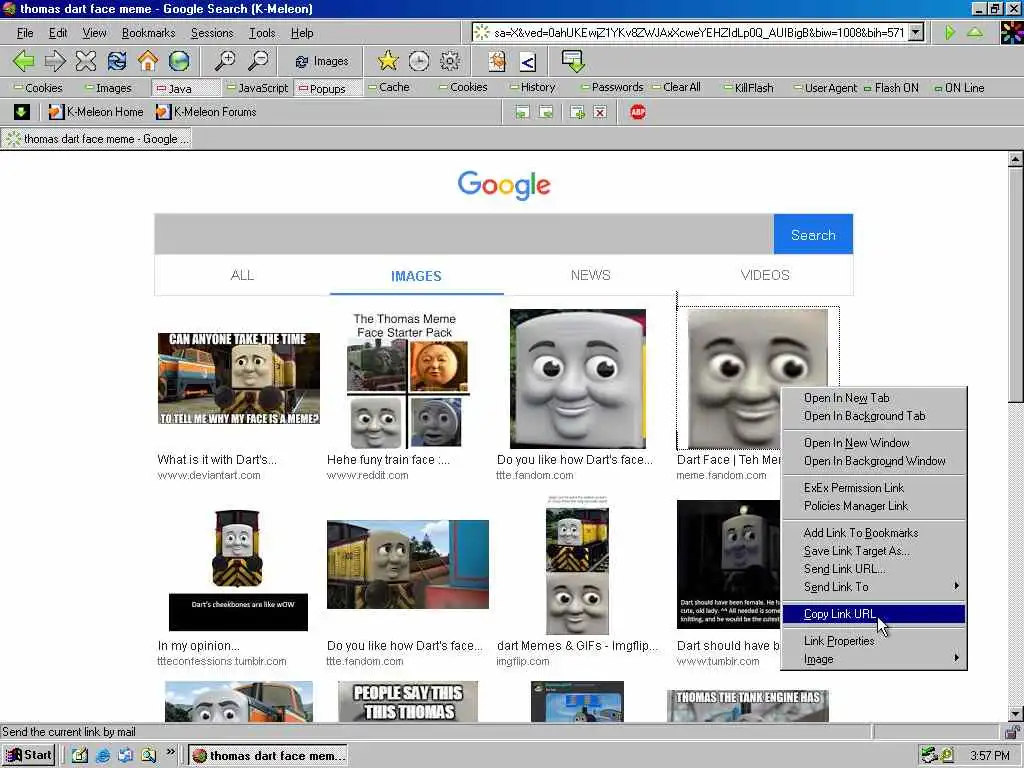The image size is (1024, 768).
Task: Click the Forward arrow icon
Action: pyautogui.click(x=55, y=61)
